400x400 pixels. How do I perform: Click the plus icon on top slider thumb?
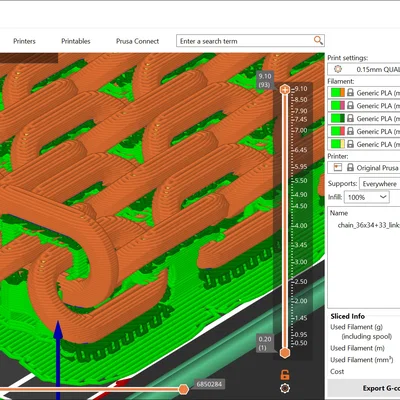click(x=285, y=89)
